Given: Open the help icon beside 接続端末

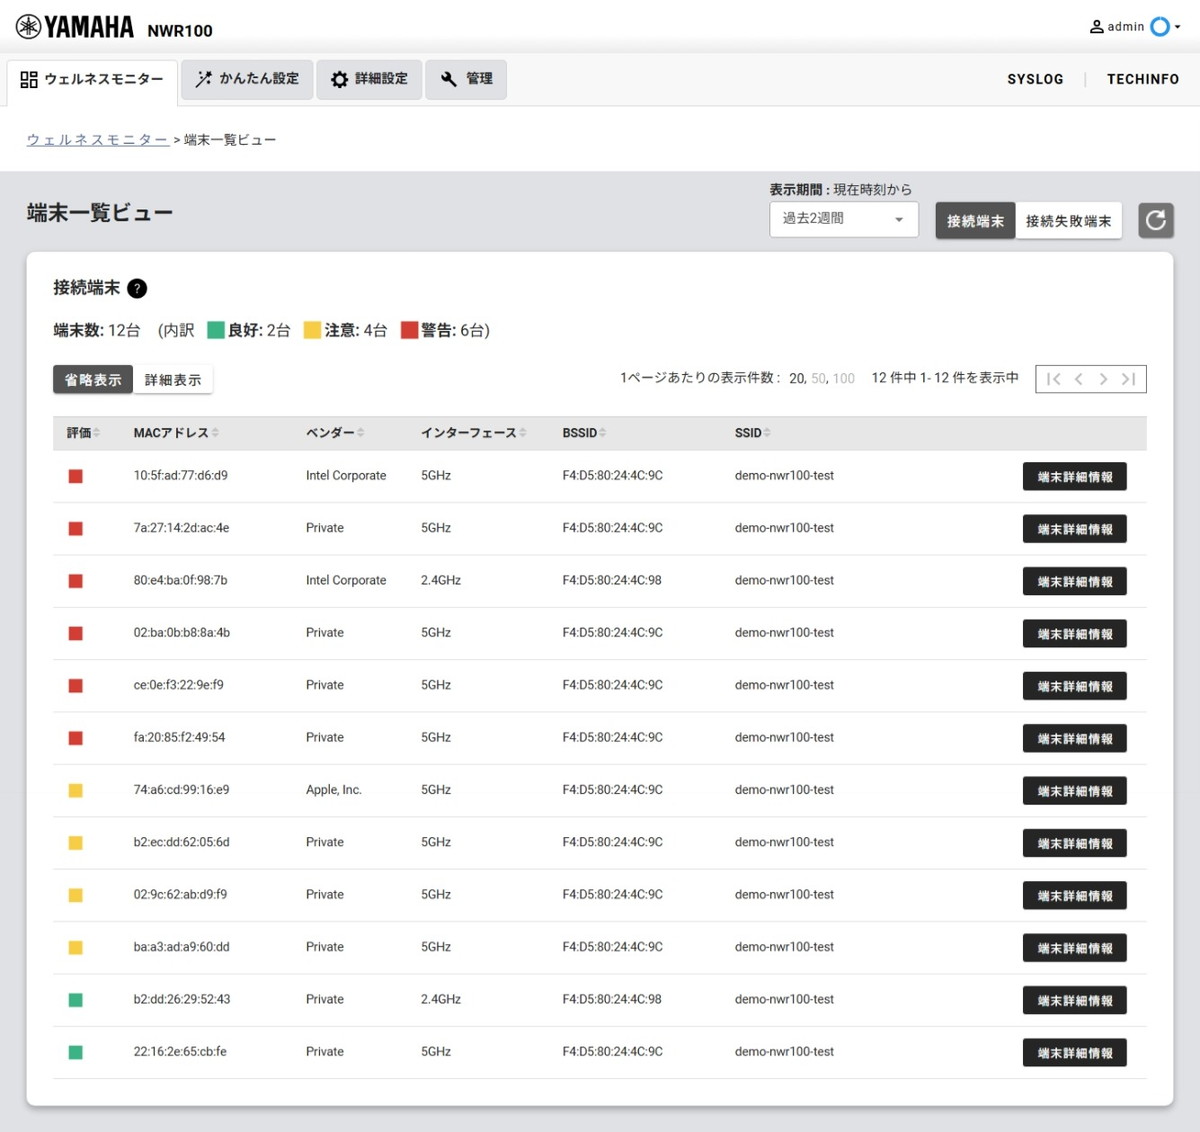Looking at the screenshot, I should point(137,288).
